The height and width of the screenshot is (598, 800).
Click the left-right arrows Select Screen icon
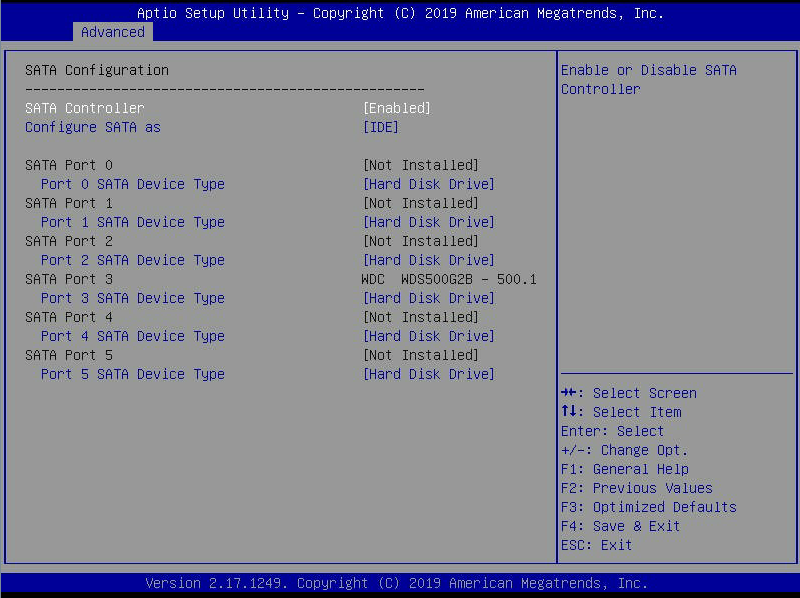tap(569, 393)
